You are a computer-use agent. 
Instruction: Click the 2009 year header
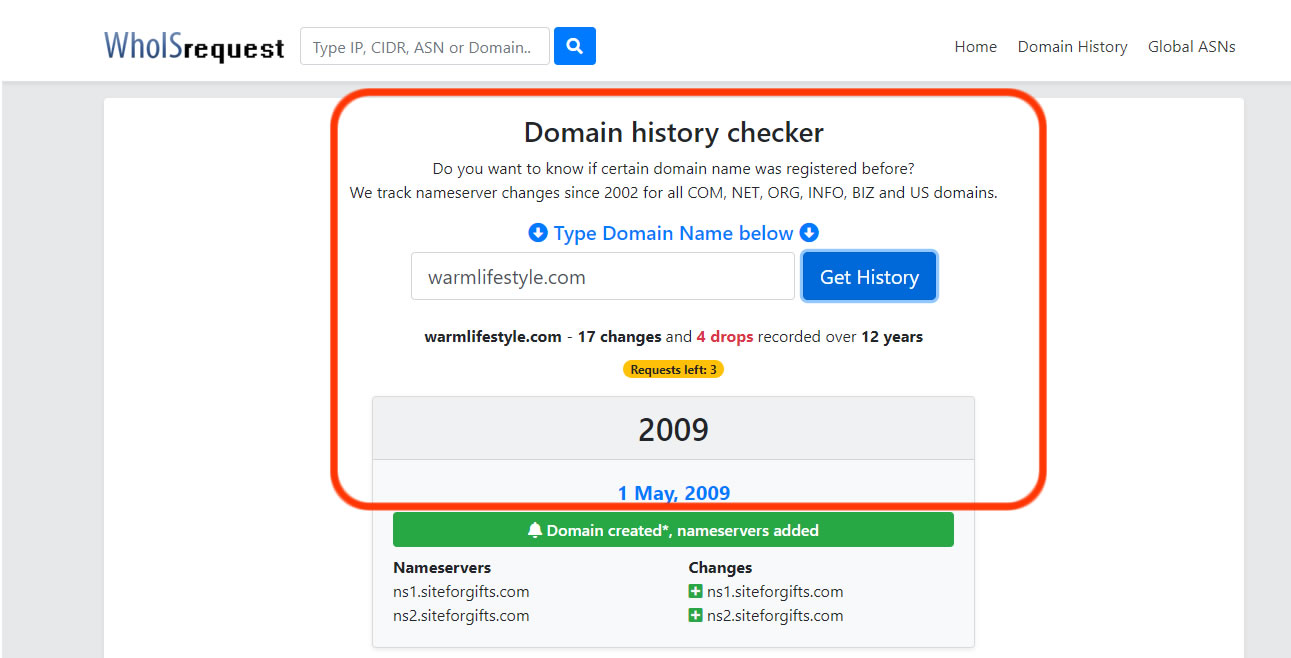pos(674,429)
